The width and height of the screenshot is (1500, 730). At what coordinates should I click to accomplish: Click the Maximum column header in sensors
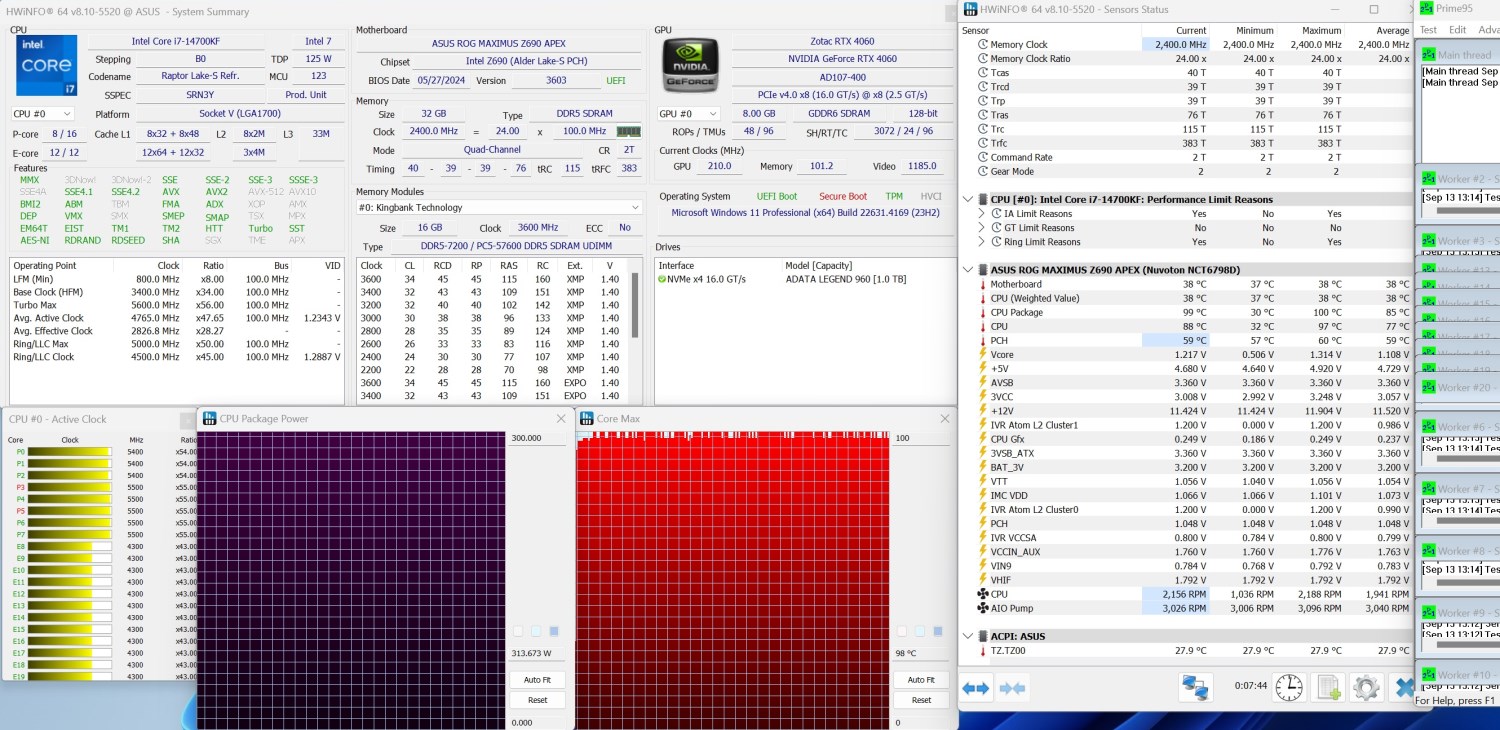(x=1321, y=30)
